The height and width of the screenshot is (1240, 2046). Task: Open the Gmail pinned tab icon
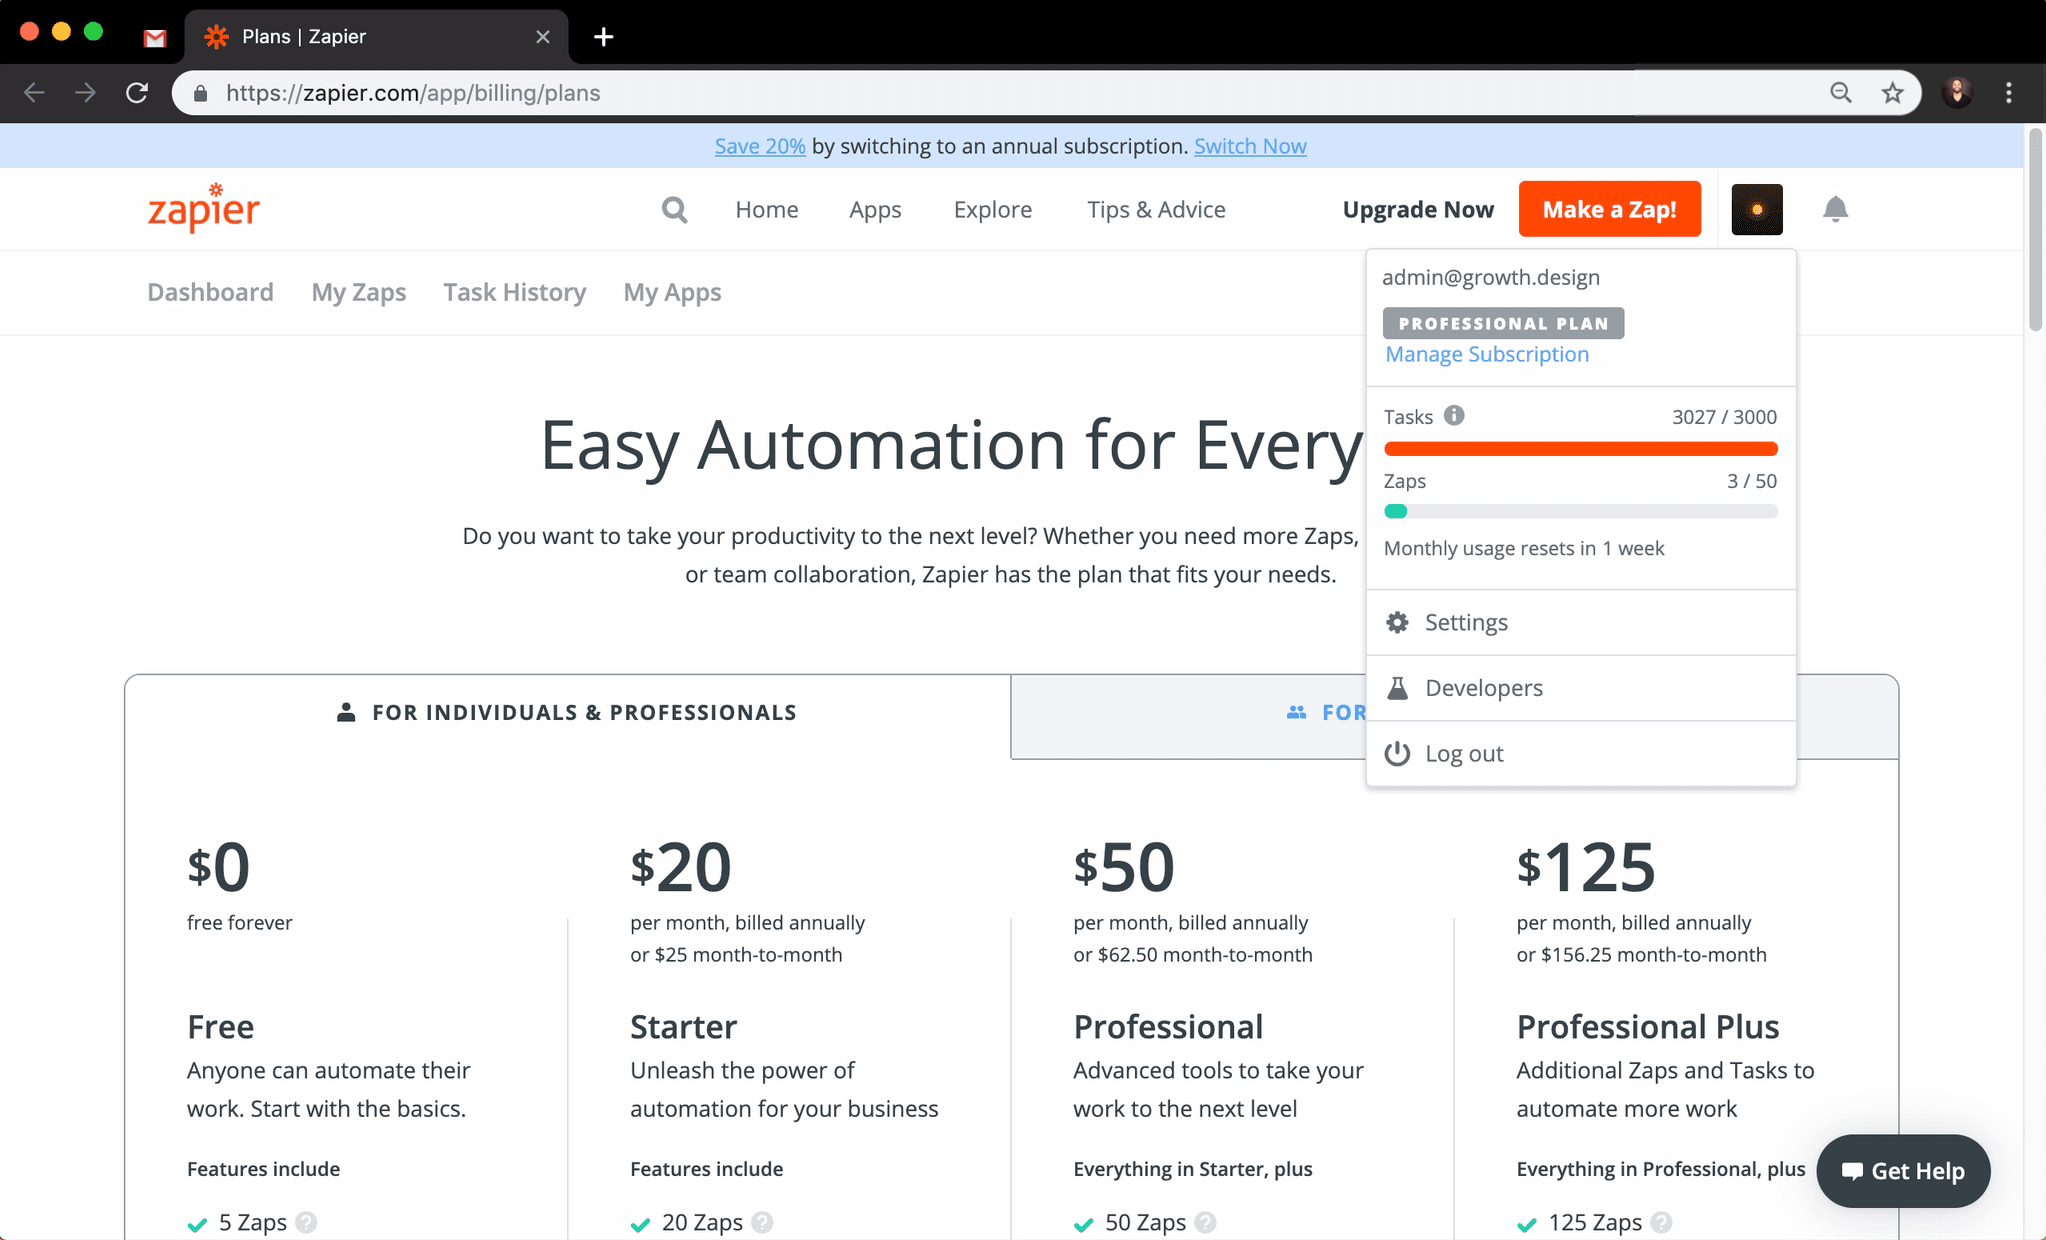tap(154, 38)
